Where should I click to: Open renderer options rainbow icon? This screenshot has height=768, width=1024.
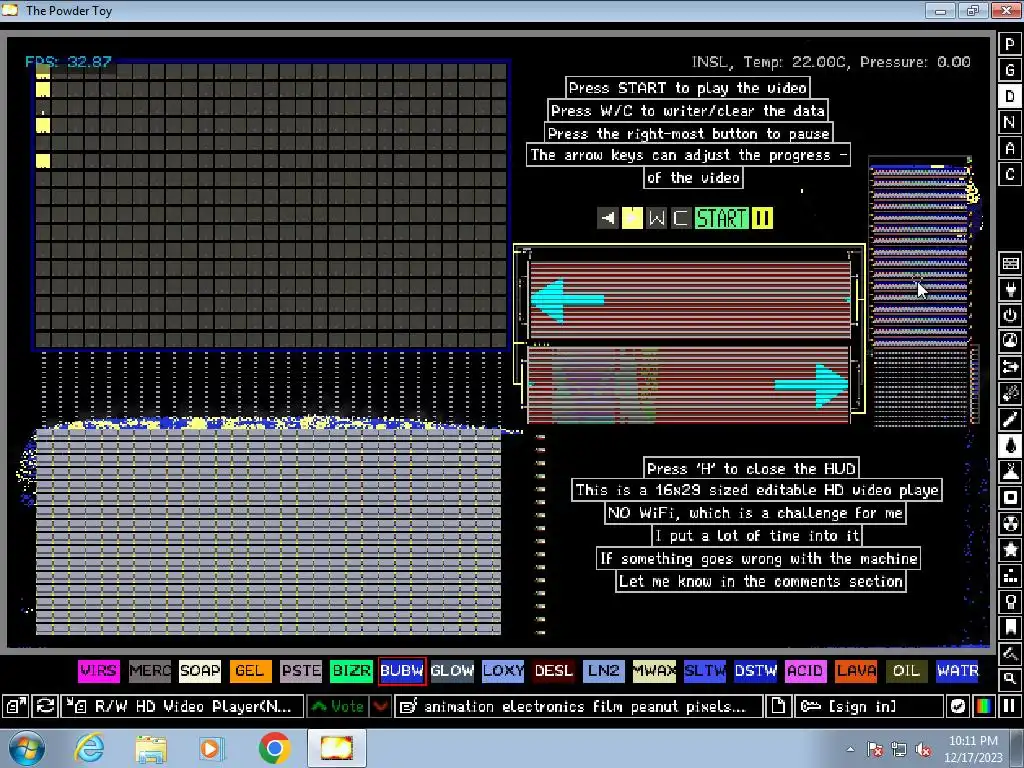click(x=984, y=706)
